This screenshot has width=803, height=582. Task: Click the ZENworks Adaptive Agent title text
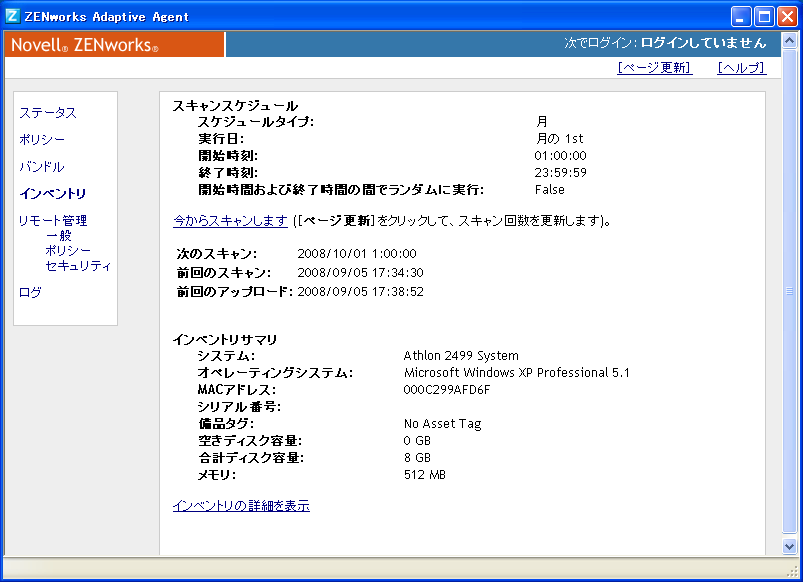pos(107,17)
